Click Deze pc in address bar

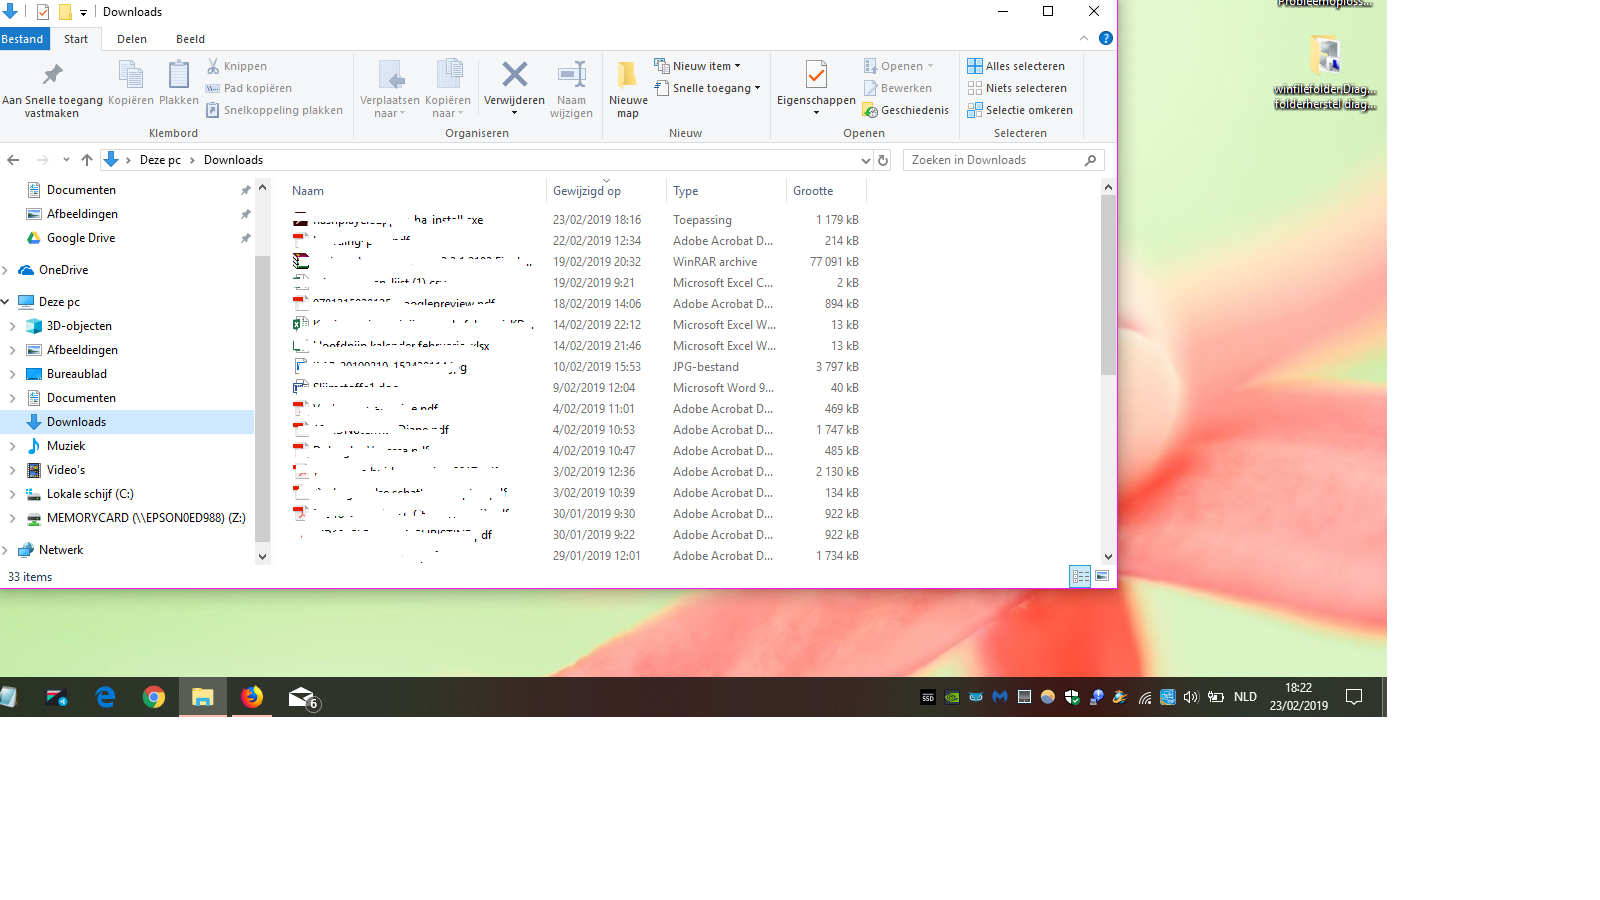[x=160, y=160]
